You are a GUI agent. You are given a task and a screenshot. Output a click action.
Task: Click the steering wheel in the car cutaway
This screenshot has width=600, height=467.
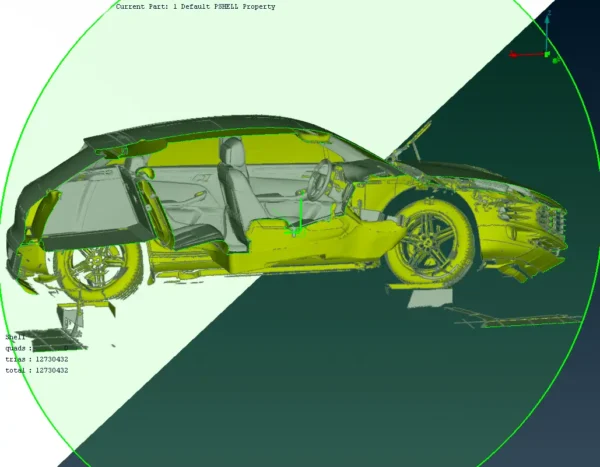pyautogui.click(x=321, y=179)
